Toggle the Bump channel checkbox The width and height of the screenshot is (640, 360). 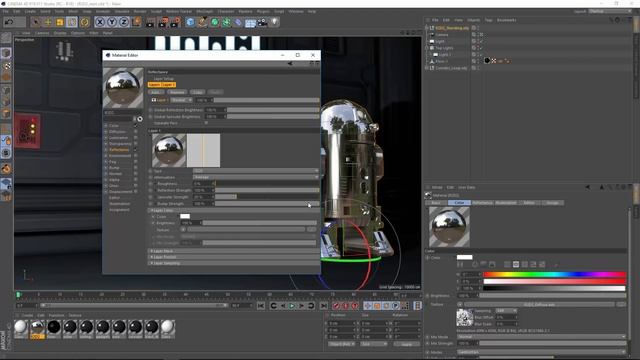(x=136, y=168)
